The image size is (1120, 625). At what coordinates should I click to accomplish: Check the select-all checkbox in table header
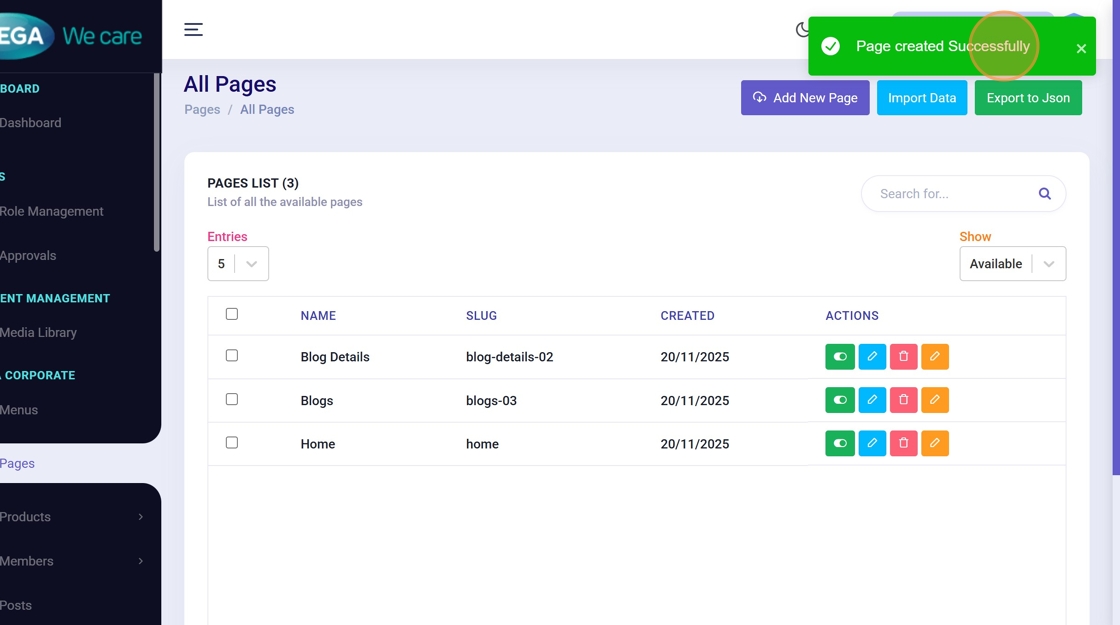coord(232,314)
